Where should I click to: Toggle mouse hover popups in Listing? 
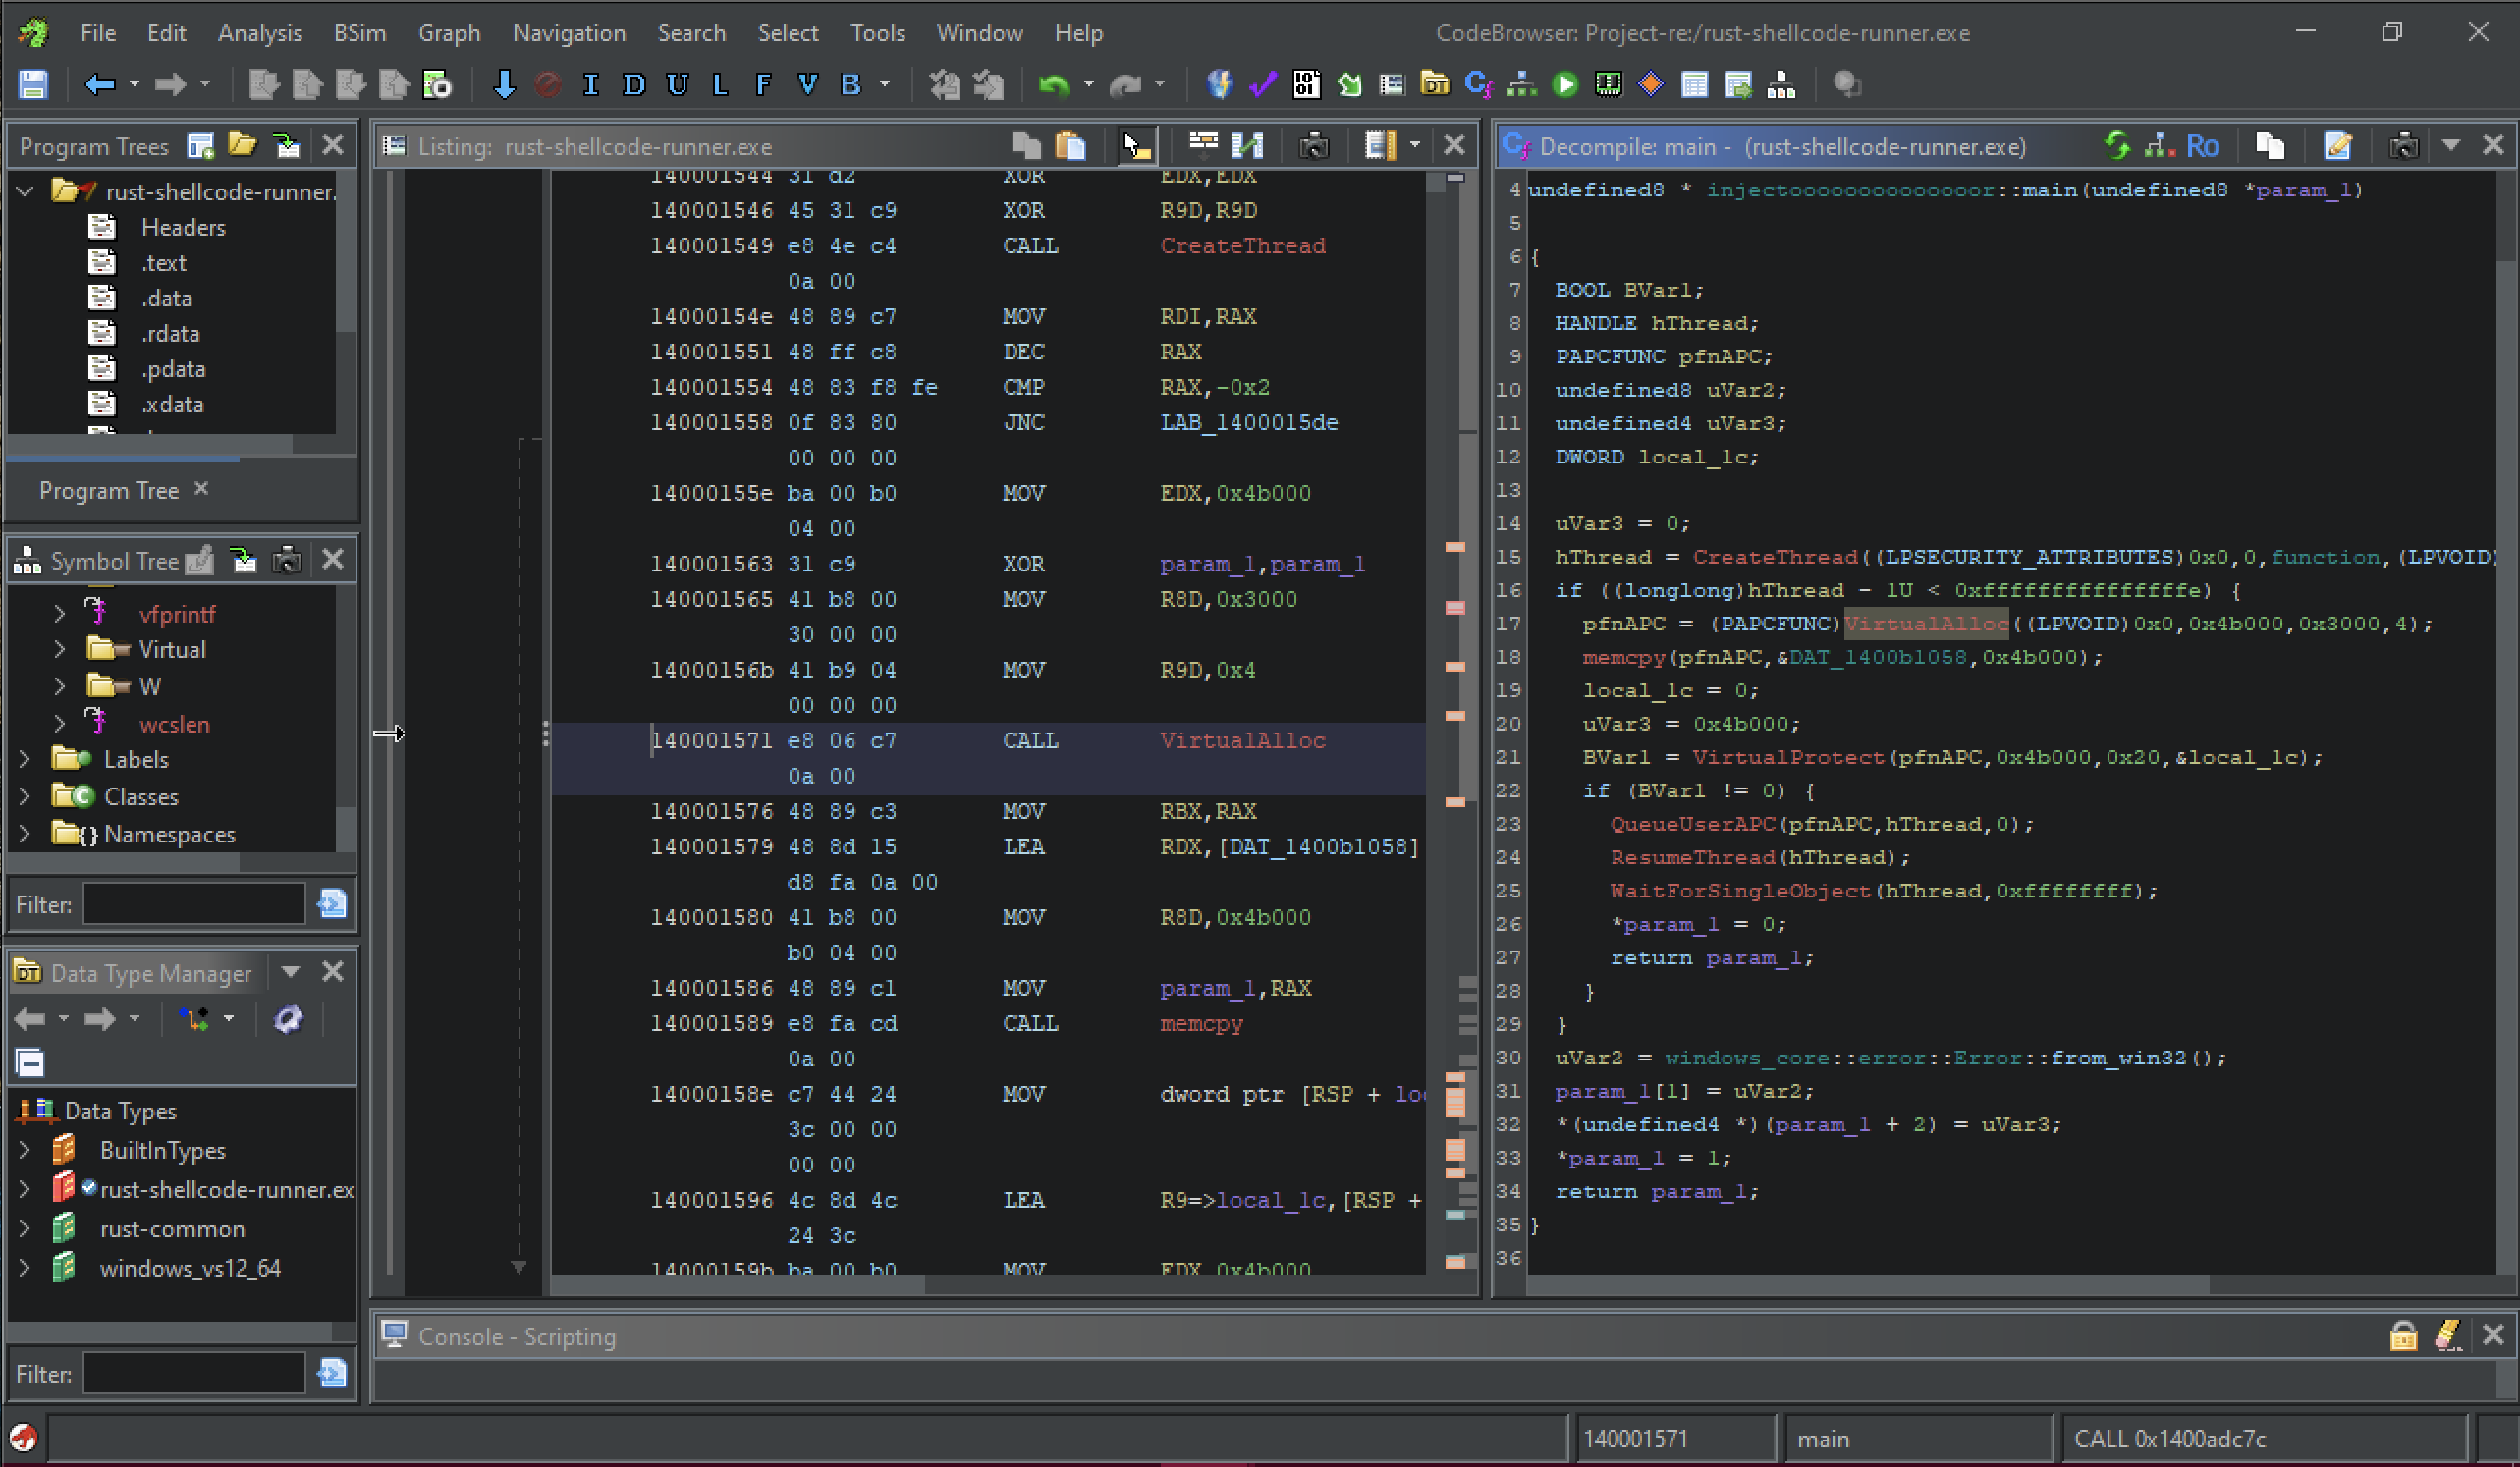(1137, 146)
